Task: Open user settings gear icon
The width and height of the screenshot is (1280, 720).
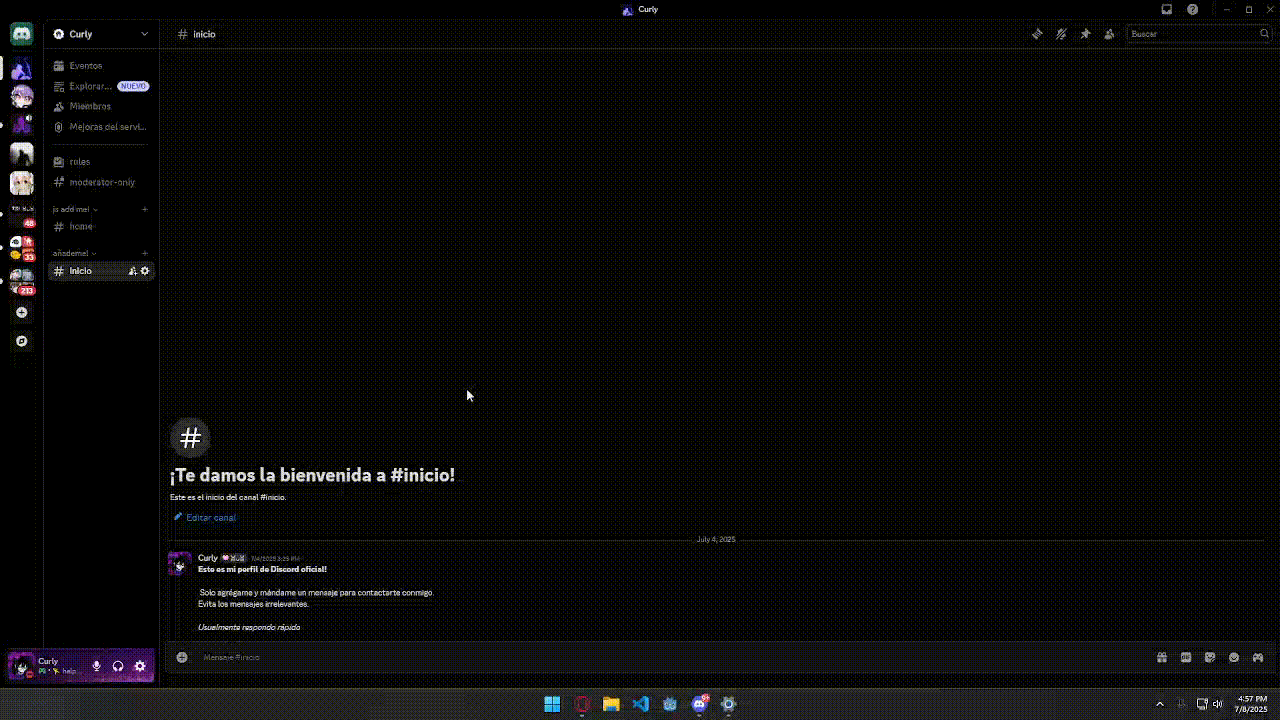Action: [x=140, y=666]
